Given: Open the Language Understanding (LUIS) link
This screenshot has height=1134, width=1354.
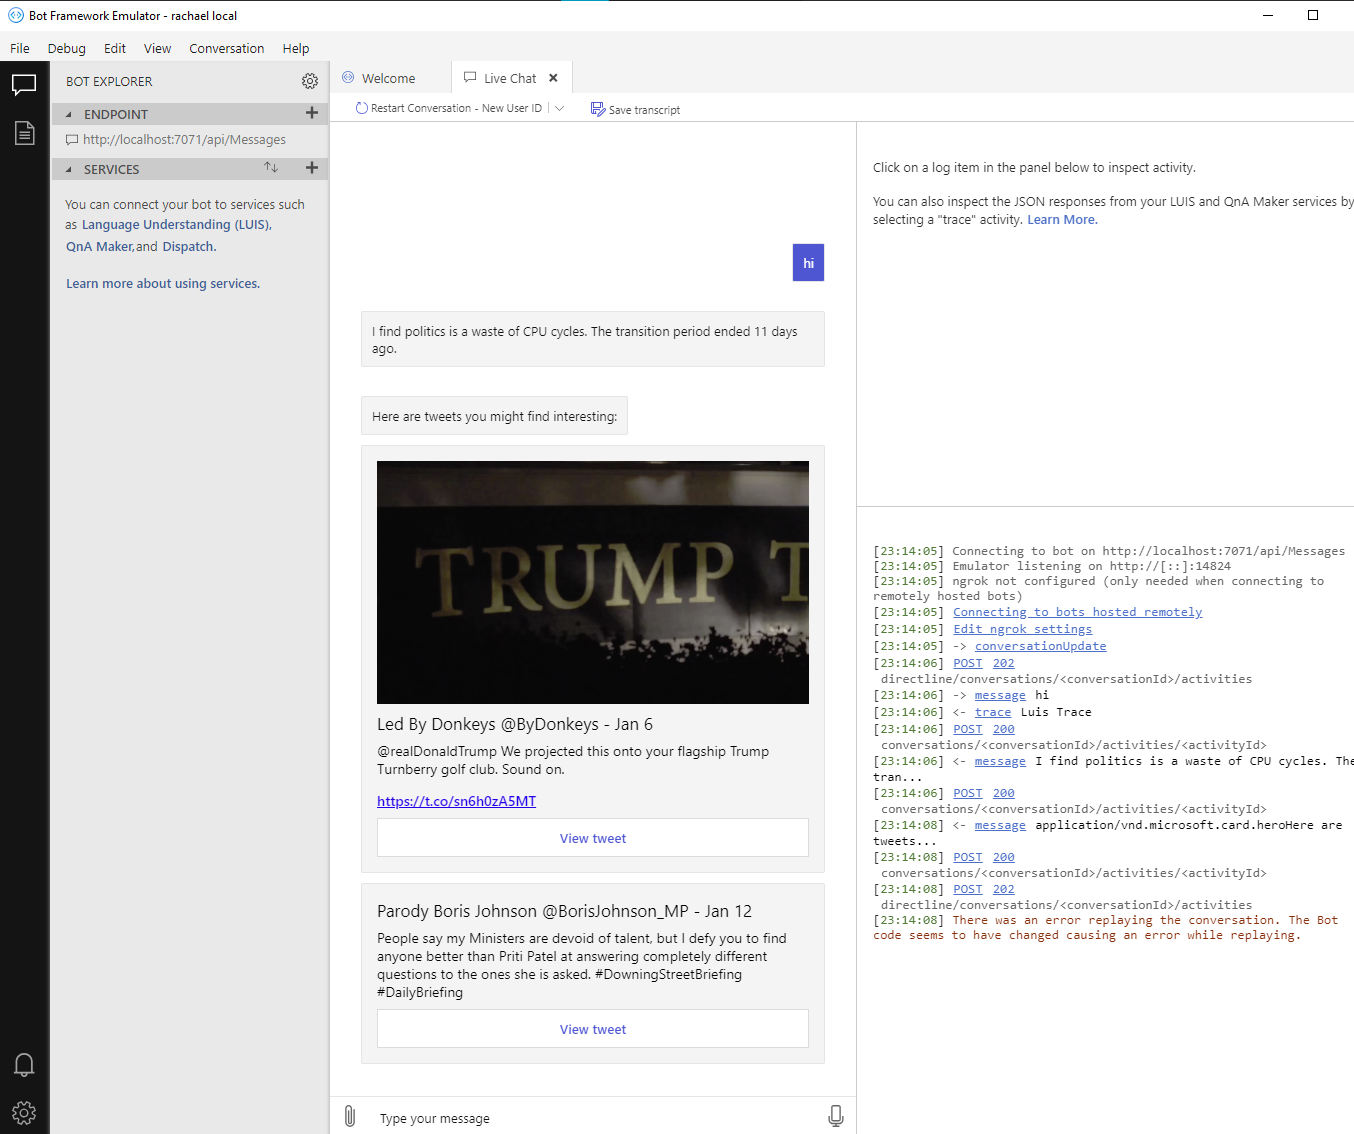Looking at the screenshot, I should tap(175, 225).
